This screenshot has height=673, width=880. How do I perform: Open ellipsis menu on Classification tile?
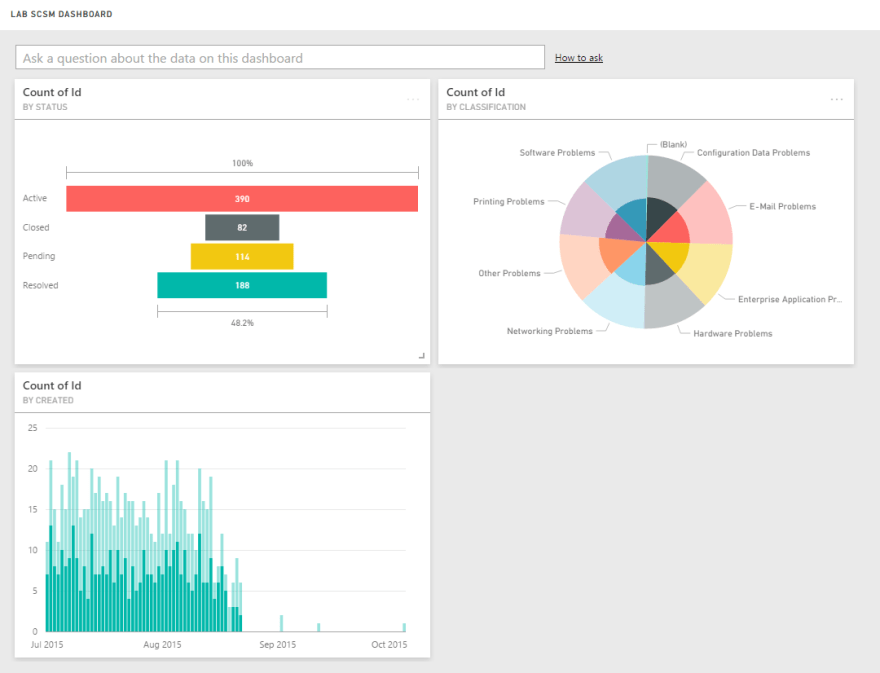[x=837, y=99]
